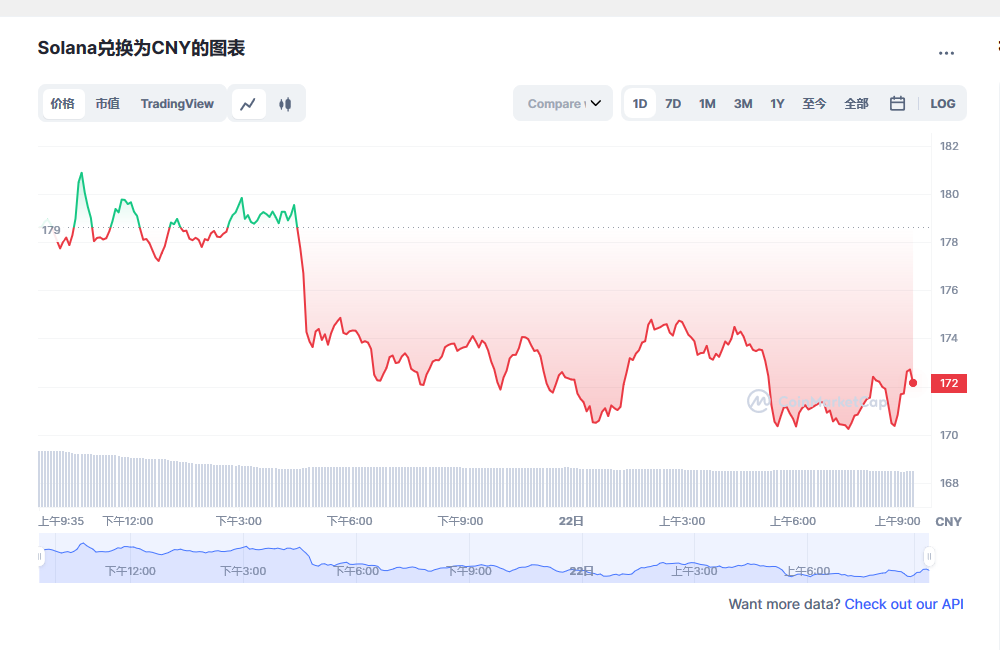The image size is (1000, 650).
Task: Open the Compare dropdown
Action: point(563,103)
